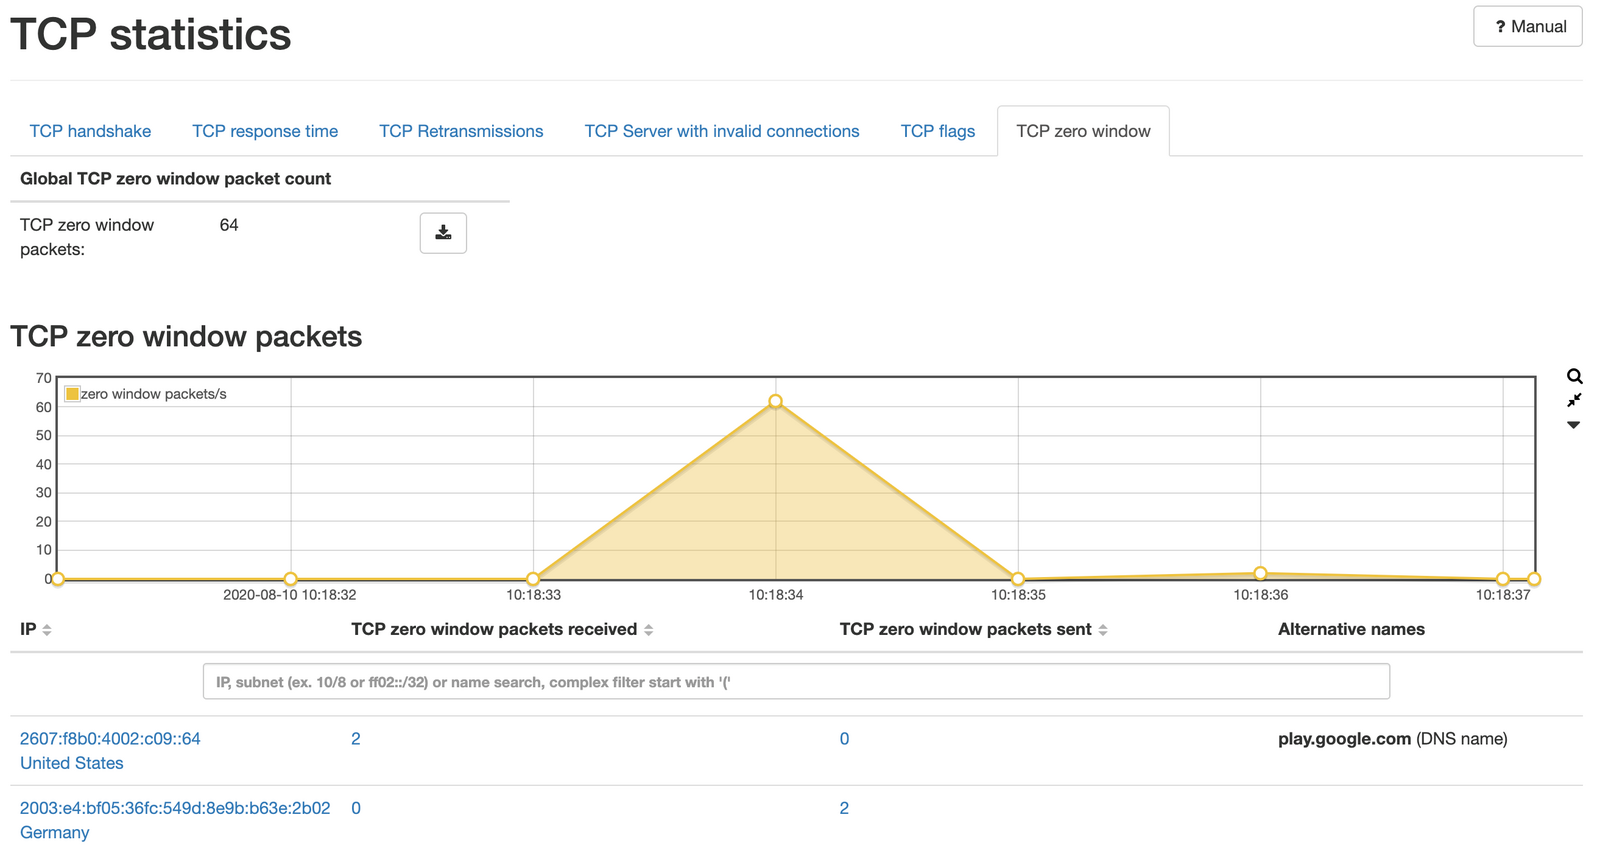Open the chart options caret dropdown
Viewport: 1600px width, 848px height.
pos(1573,425)
